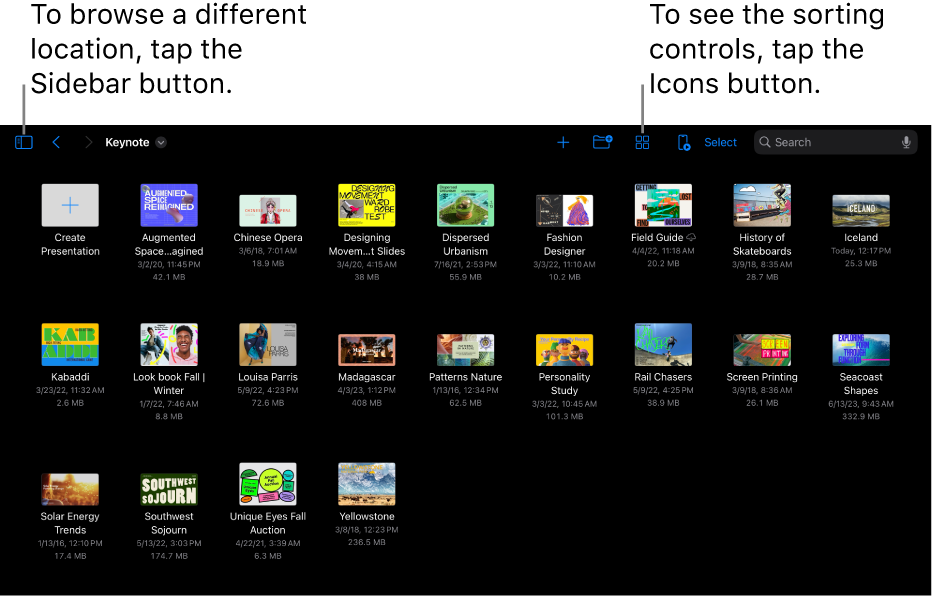This screenshot has width=934, height=596.
Task: Tap the 'Chinese Opera' file name
Action: coord(268,238)
